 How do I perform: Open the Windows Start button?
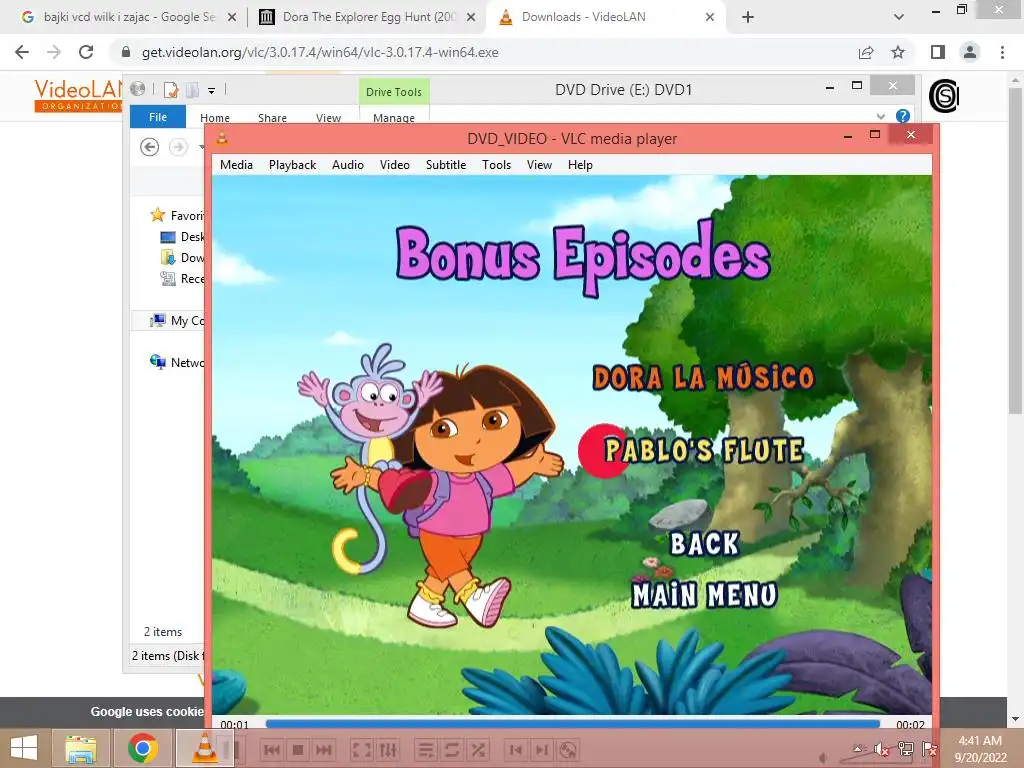(24, 748)
